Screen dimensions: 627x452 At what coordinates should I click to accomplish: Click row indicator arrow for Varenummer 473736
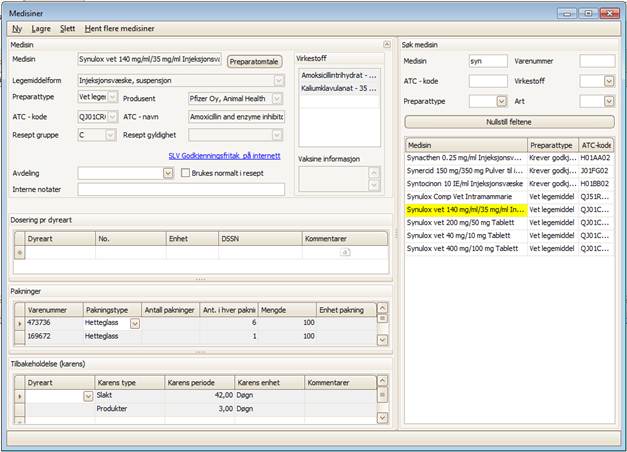click(18, 324)
